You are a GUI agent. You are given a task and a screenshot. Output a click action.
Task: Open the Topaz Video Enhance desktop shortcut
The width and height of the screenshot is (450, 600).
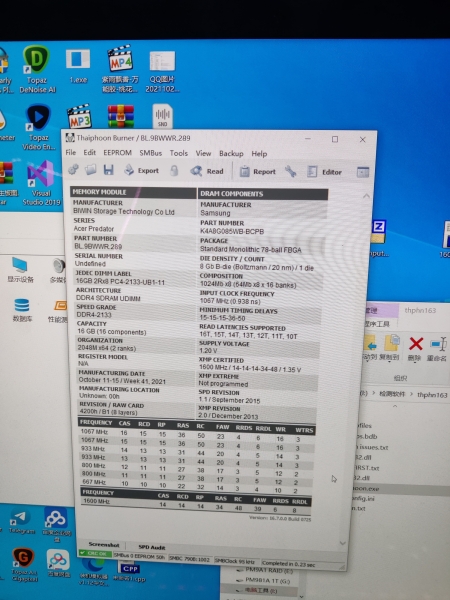[38, 127]
